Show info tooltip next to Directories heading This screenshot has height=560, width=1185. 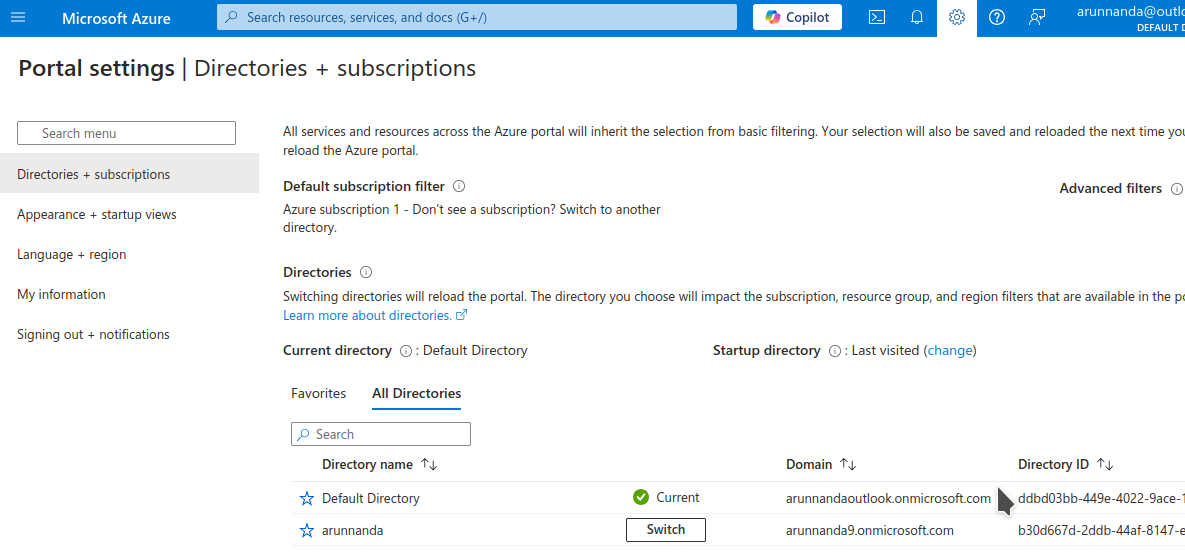366,272
